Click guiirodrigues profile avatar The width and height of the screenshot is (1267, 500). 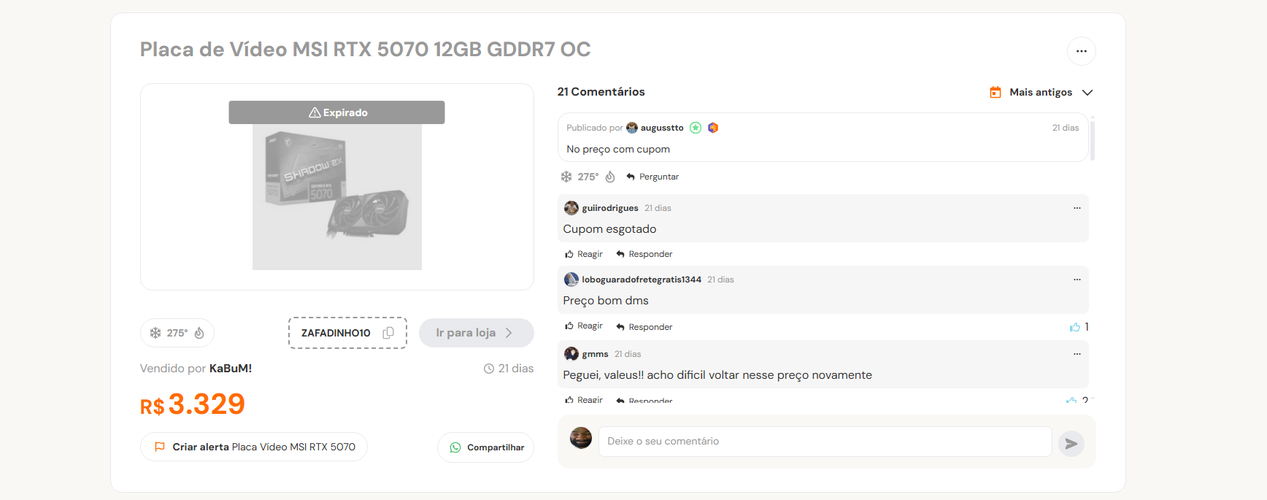pos(571,208)
